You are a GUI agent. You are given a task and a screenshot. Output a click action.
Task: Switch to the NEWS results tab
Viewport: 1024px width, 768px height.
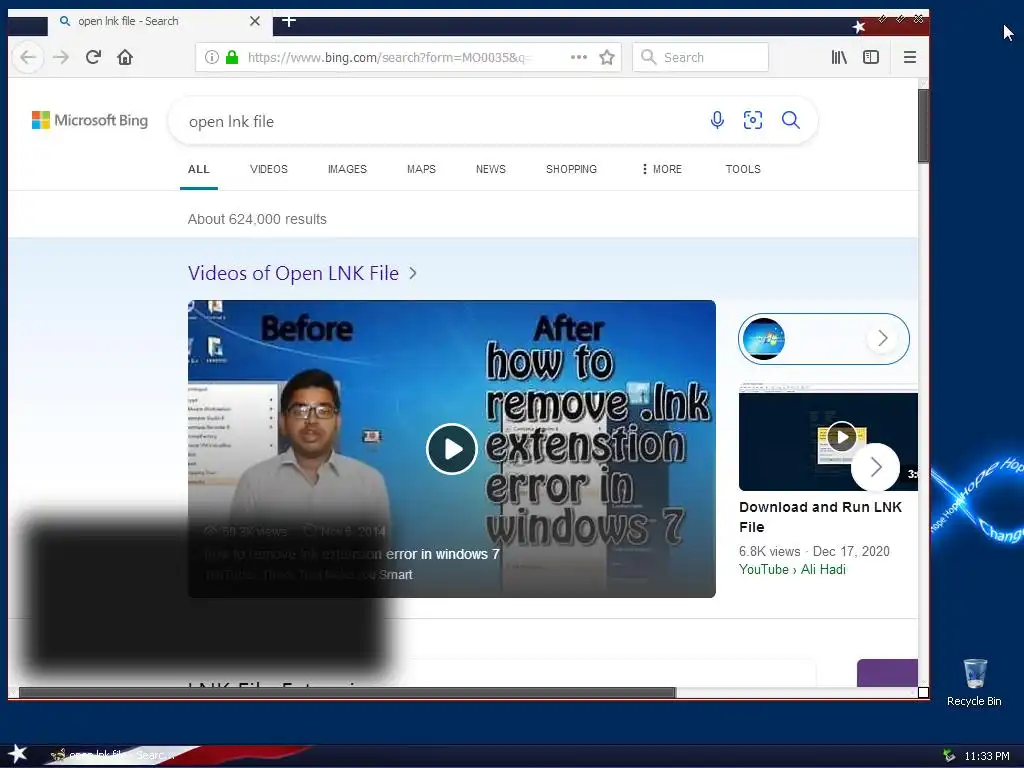[x=490, y=169]
